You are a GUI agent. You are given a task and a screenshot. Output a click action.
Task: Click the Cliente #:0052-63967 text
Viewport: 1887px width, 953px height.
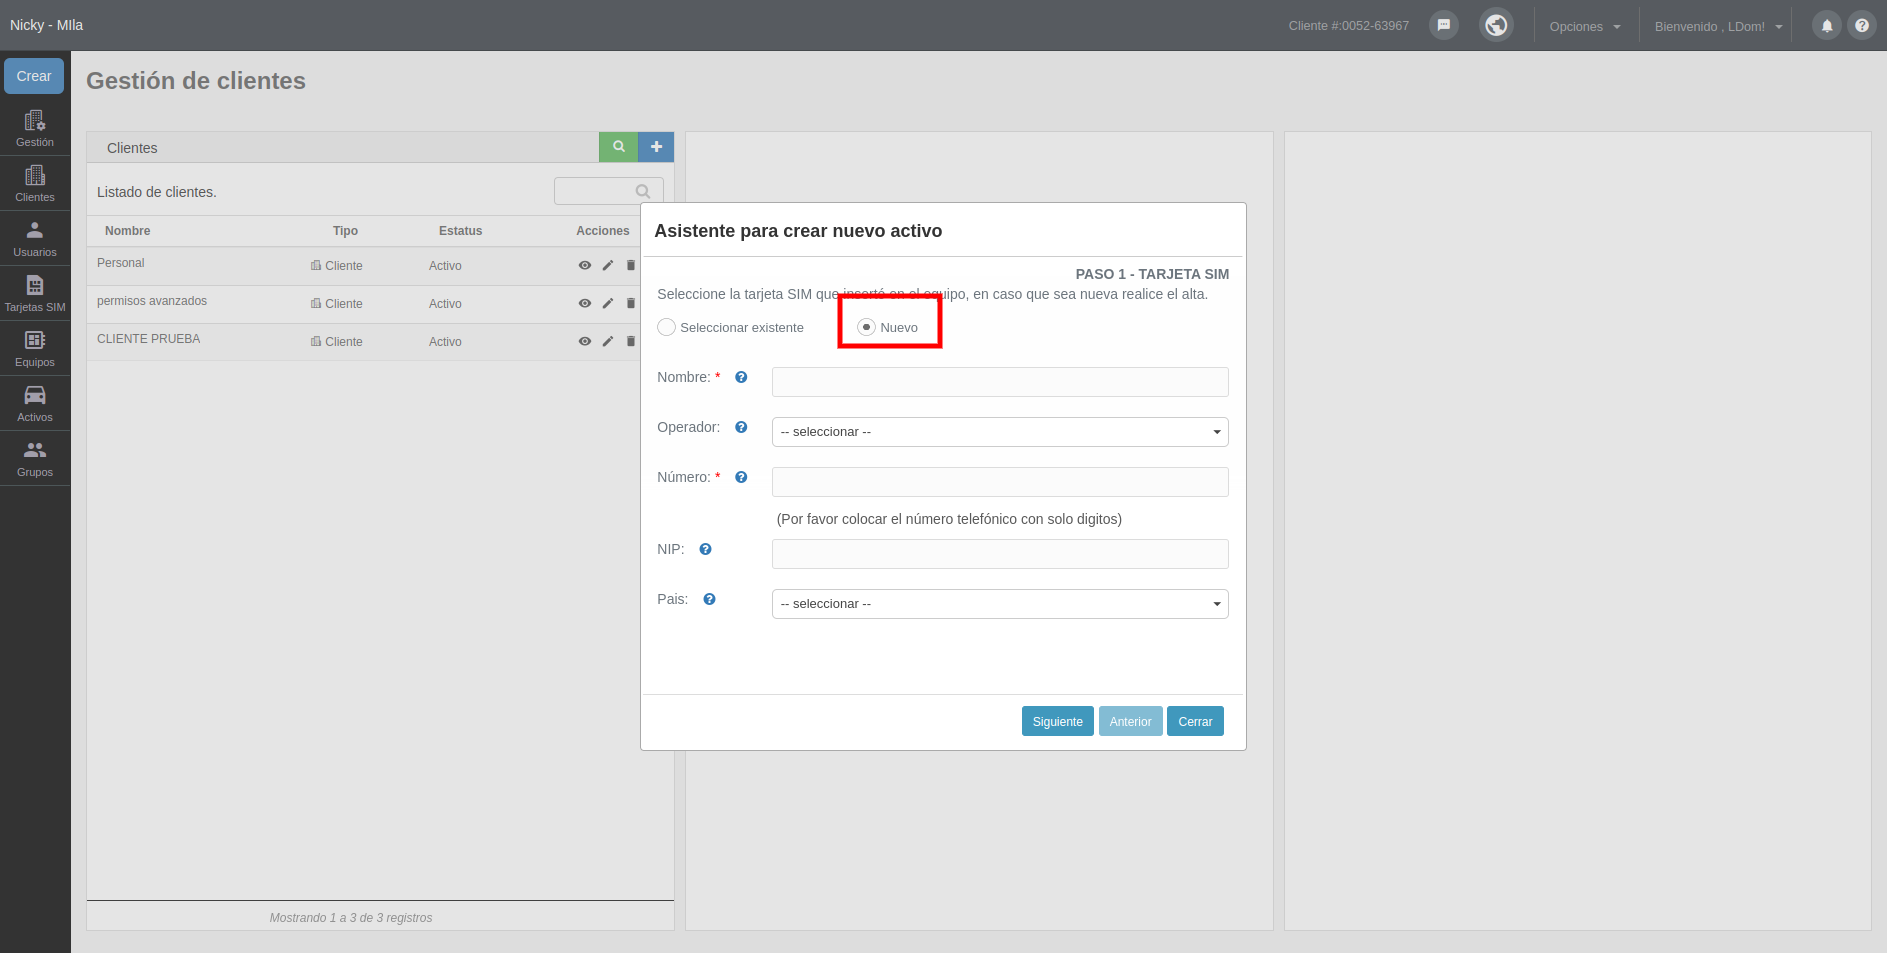(x=1348, y=26)
